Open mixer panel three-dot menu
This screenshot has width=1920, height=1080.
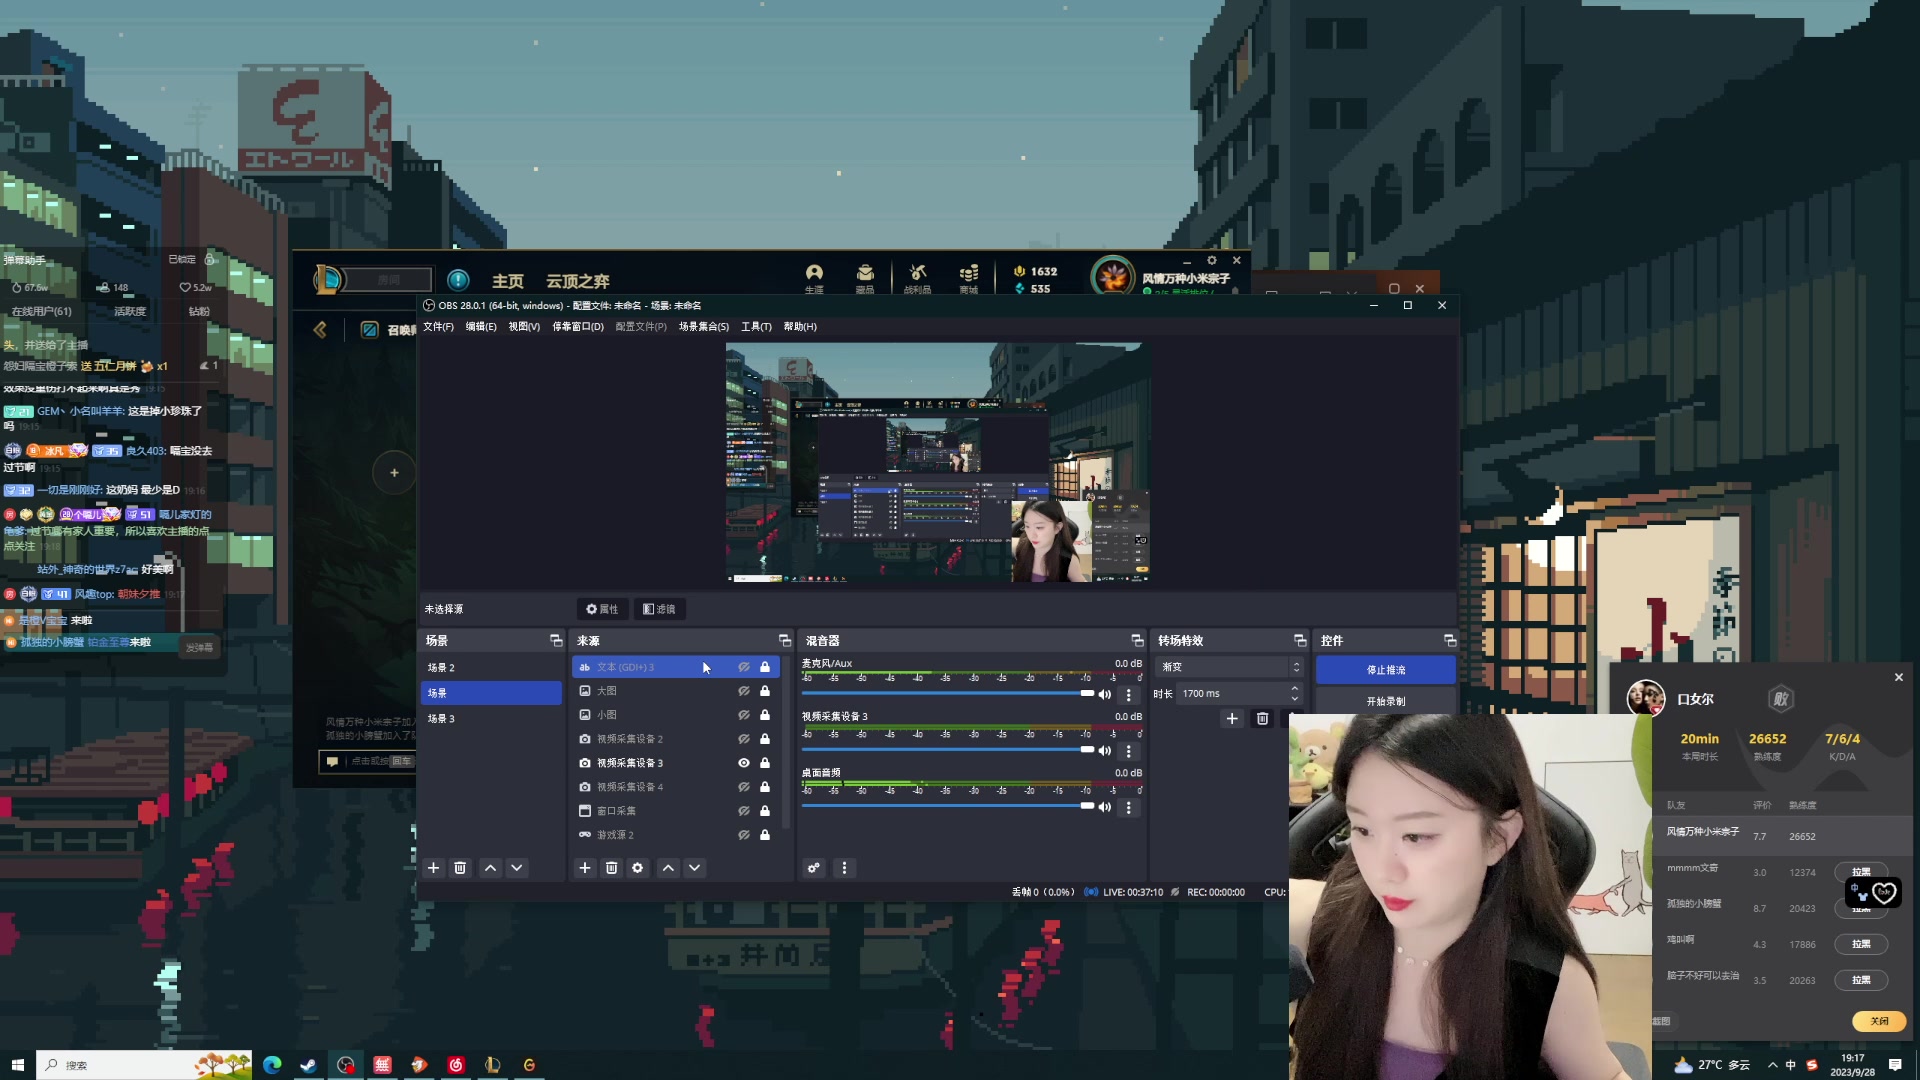844,868
